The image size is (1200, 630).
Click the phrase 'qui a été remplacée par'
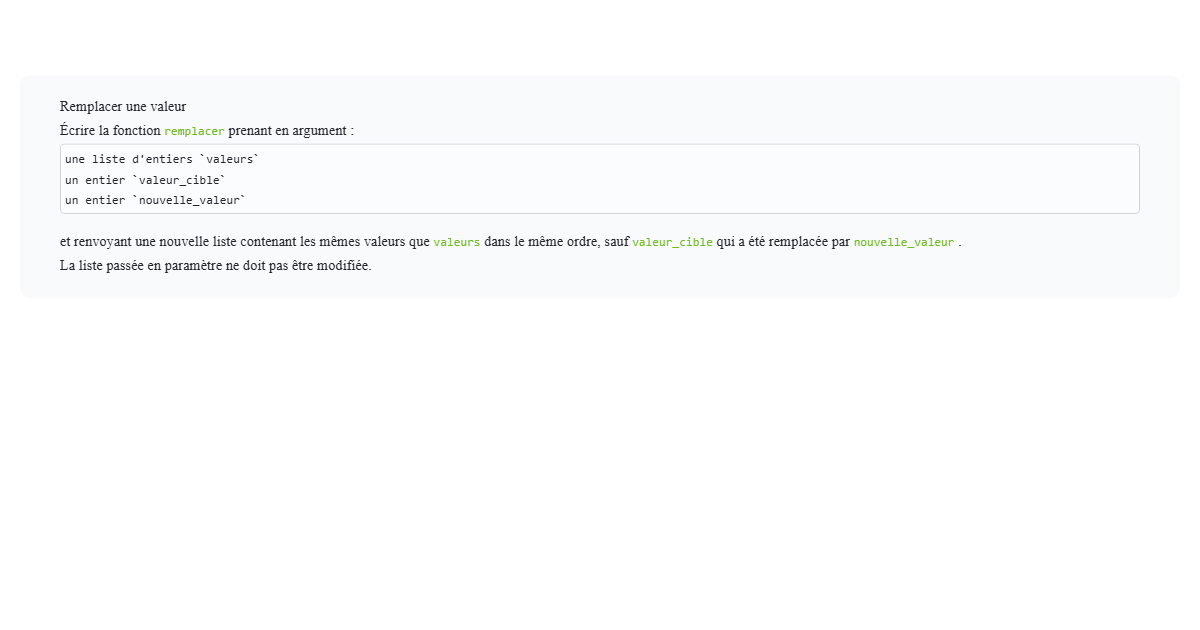(x=780, y=241)
